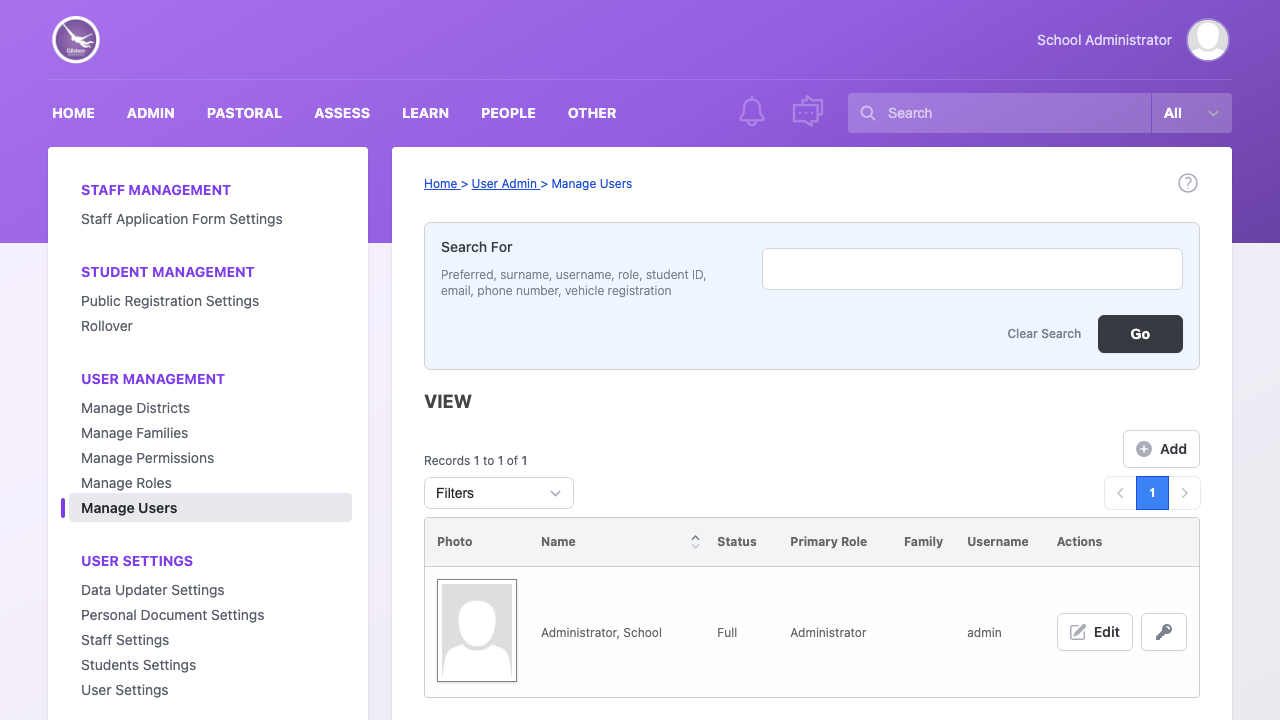
Task: Click the Add user button
Action: pyautogui.click(x=1161, y=449)
